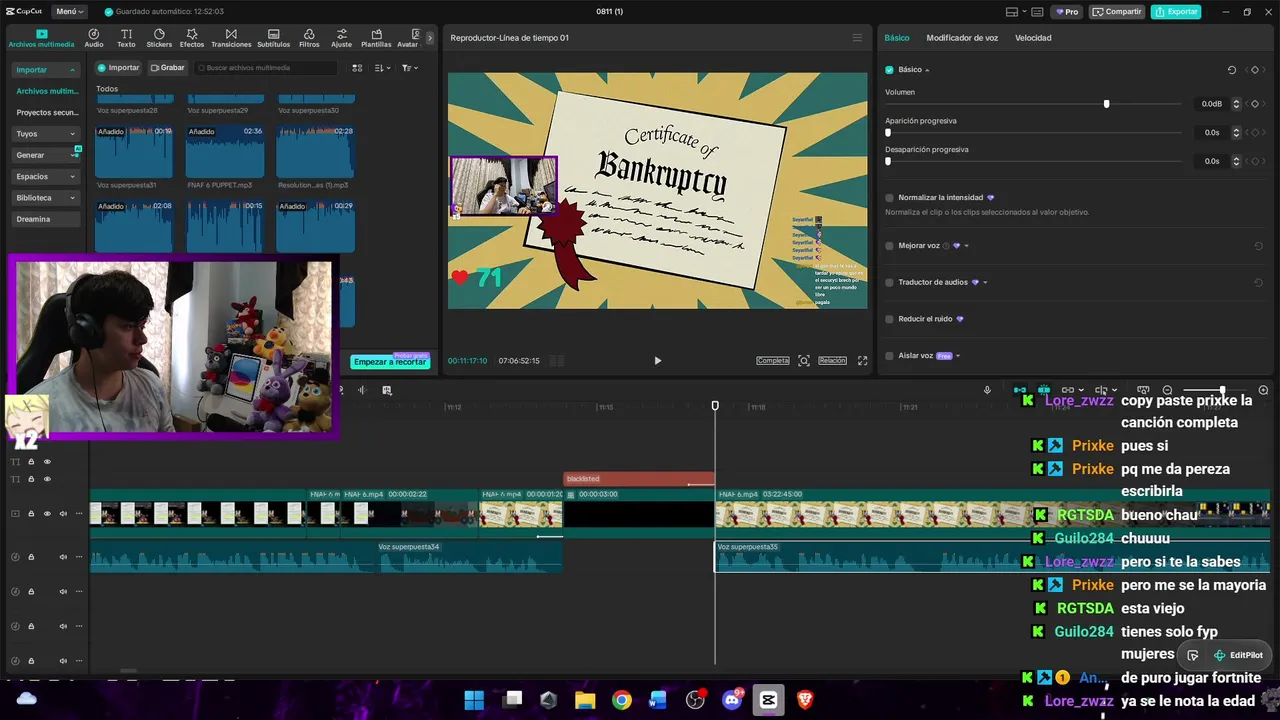This screenshot has height=720, width=1280.
Task: Open the Efectos panel
Action: pos(192,38)
